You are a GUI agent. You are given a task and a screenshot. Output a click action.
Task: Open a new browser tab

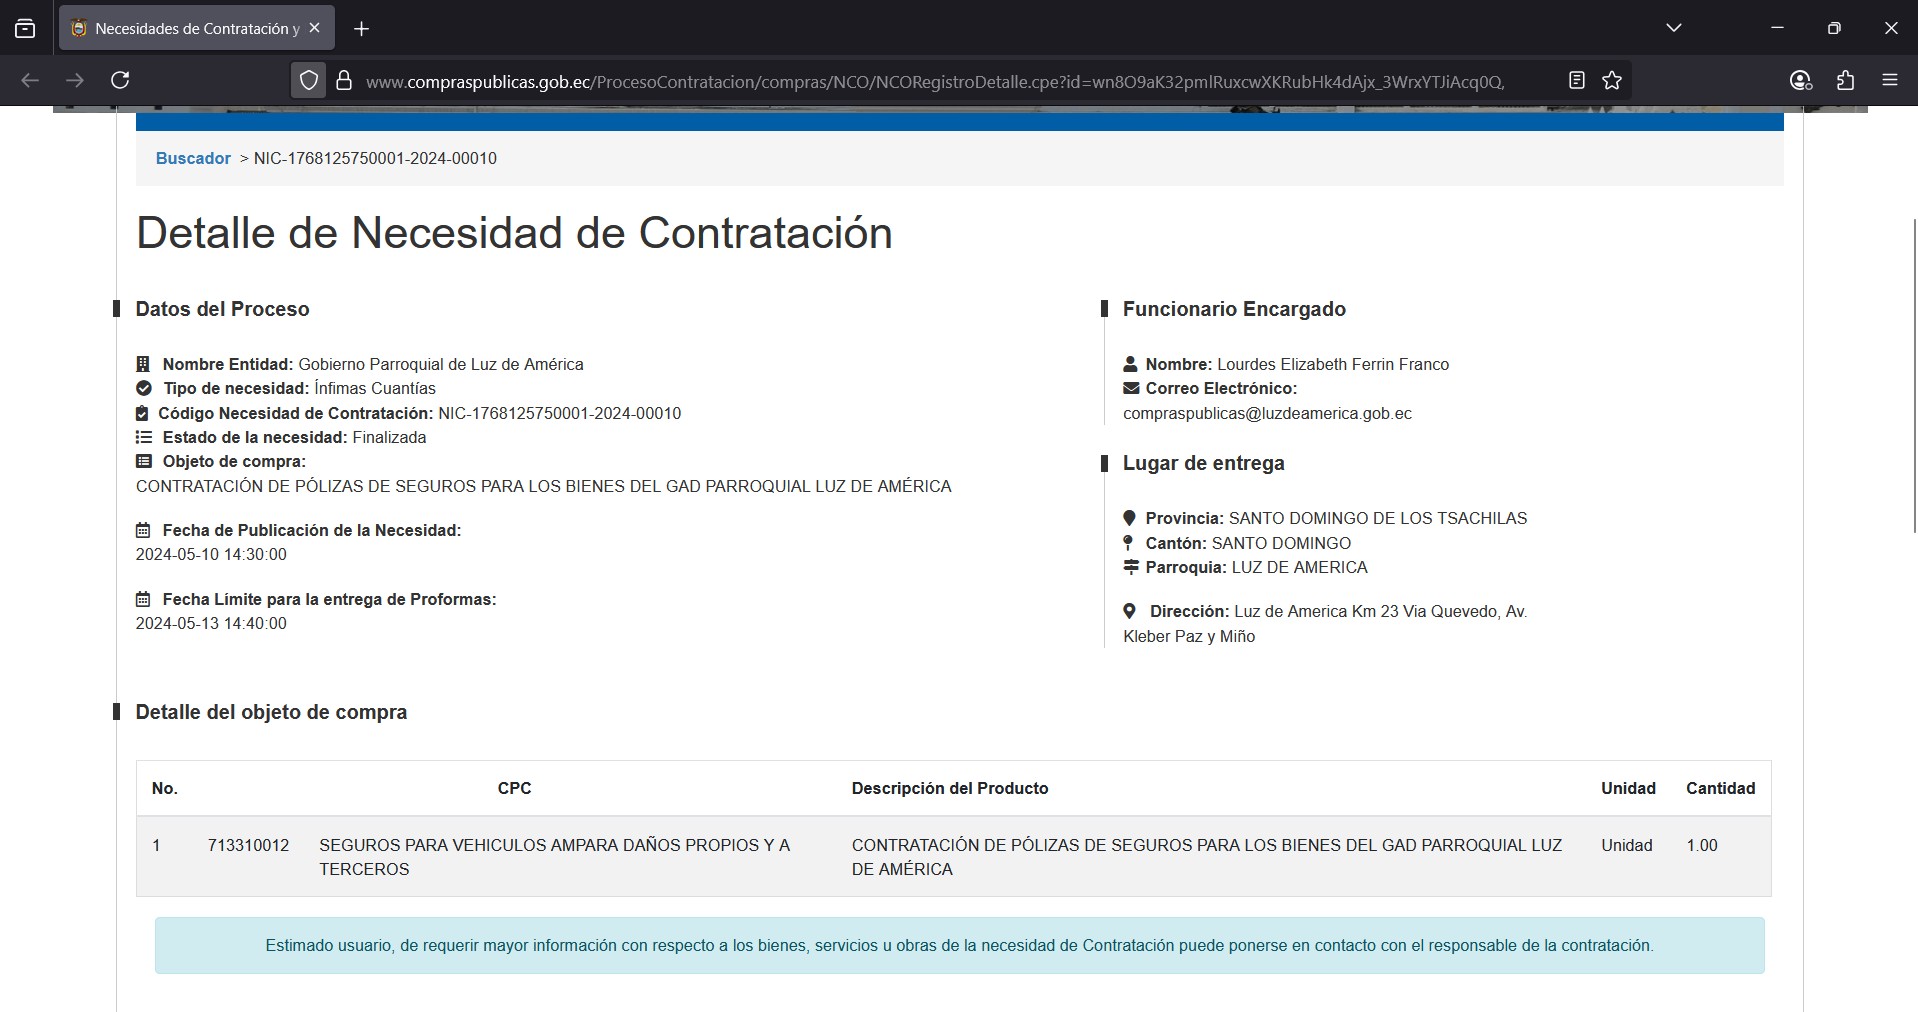(x=362, y=29)
